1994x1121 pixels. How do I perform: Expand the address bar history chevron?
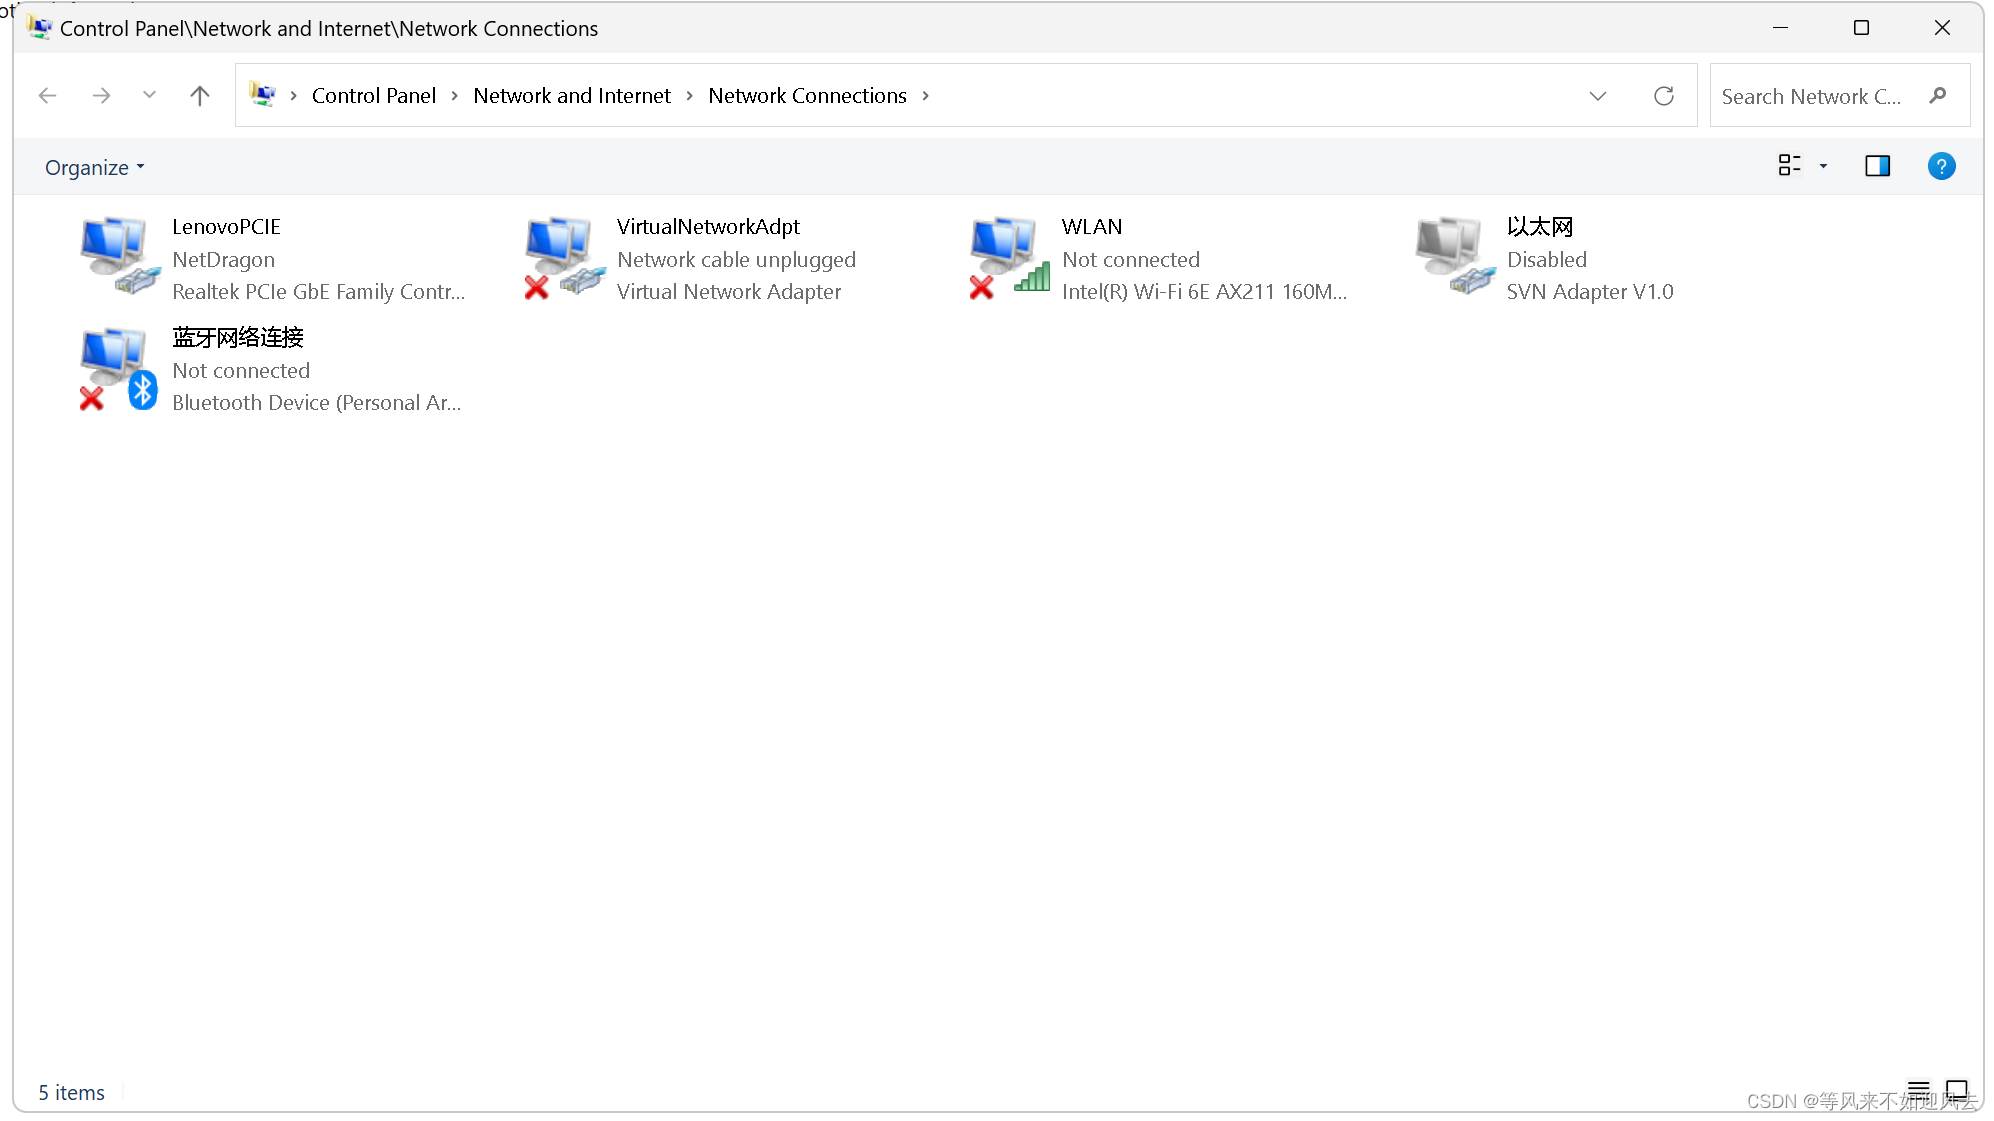(1598, 95)
